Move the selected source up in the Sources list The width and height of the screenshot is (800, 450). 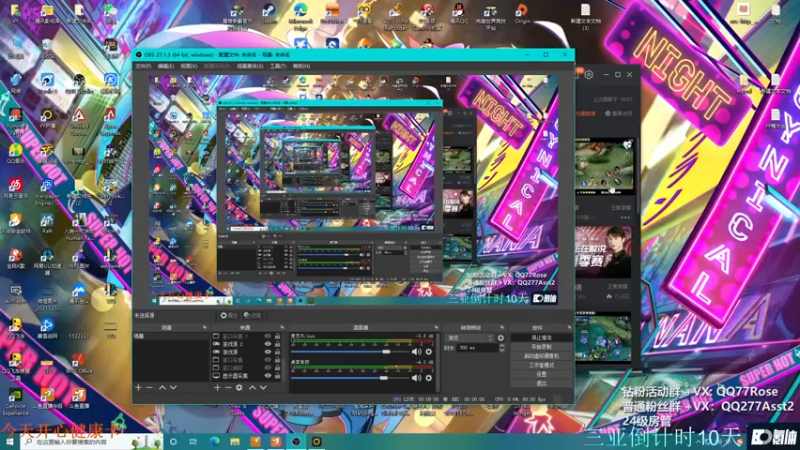(x=252, y=388)
